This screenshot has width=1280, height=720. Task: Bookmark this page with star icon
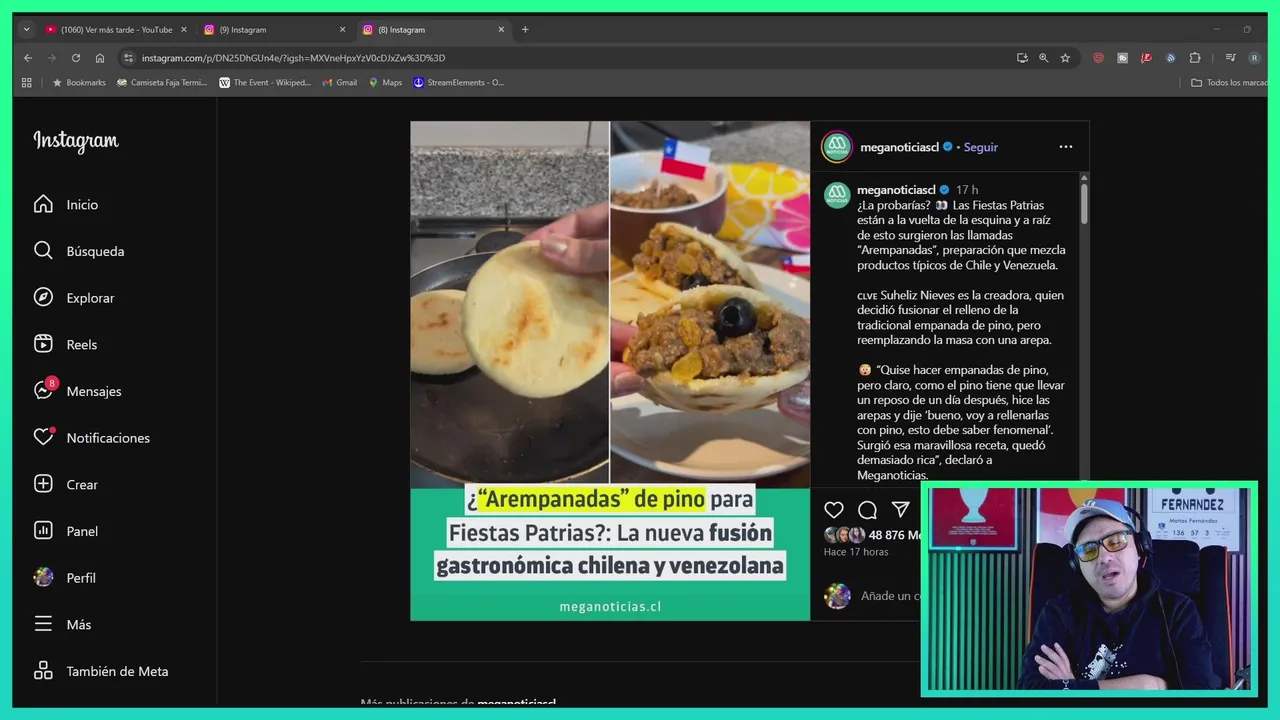[1065, 58]
